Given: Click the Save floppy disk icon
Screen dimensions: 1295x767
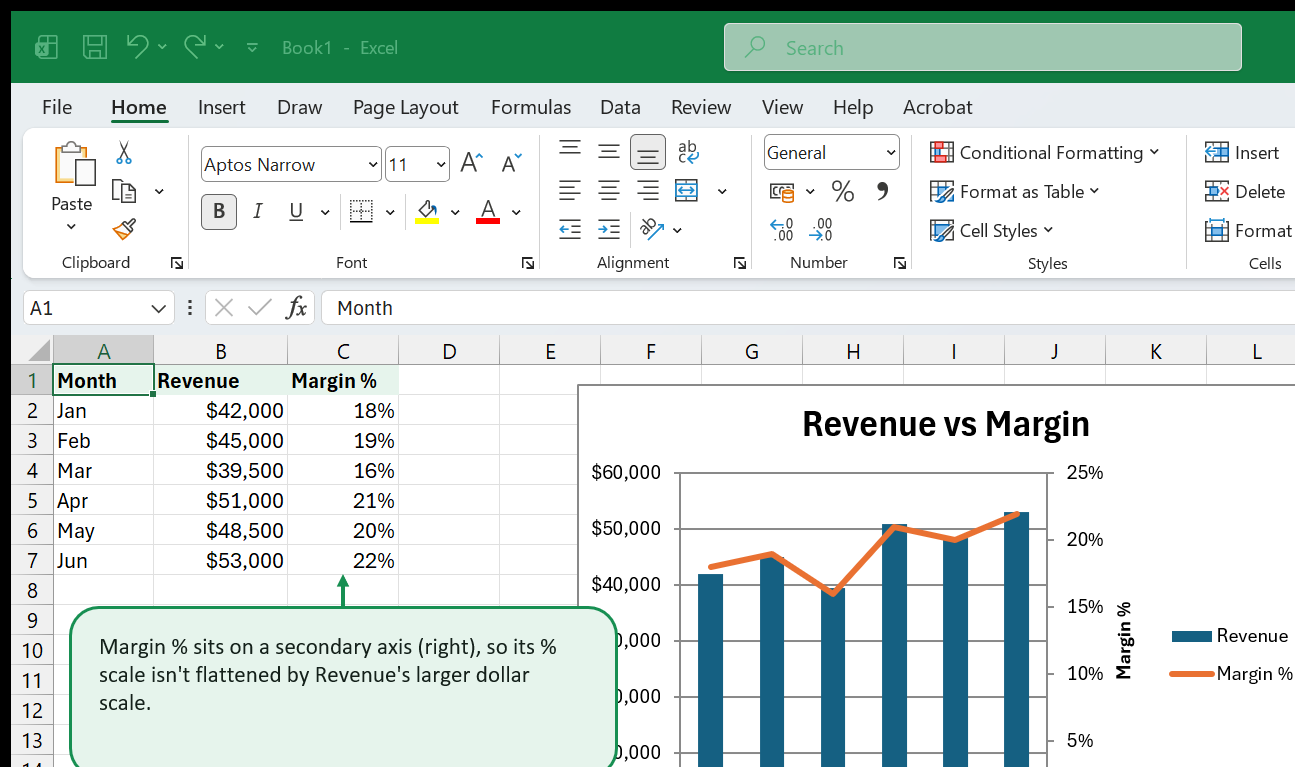Looking at the screenshot, I should [x=95, y=47].
